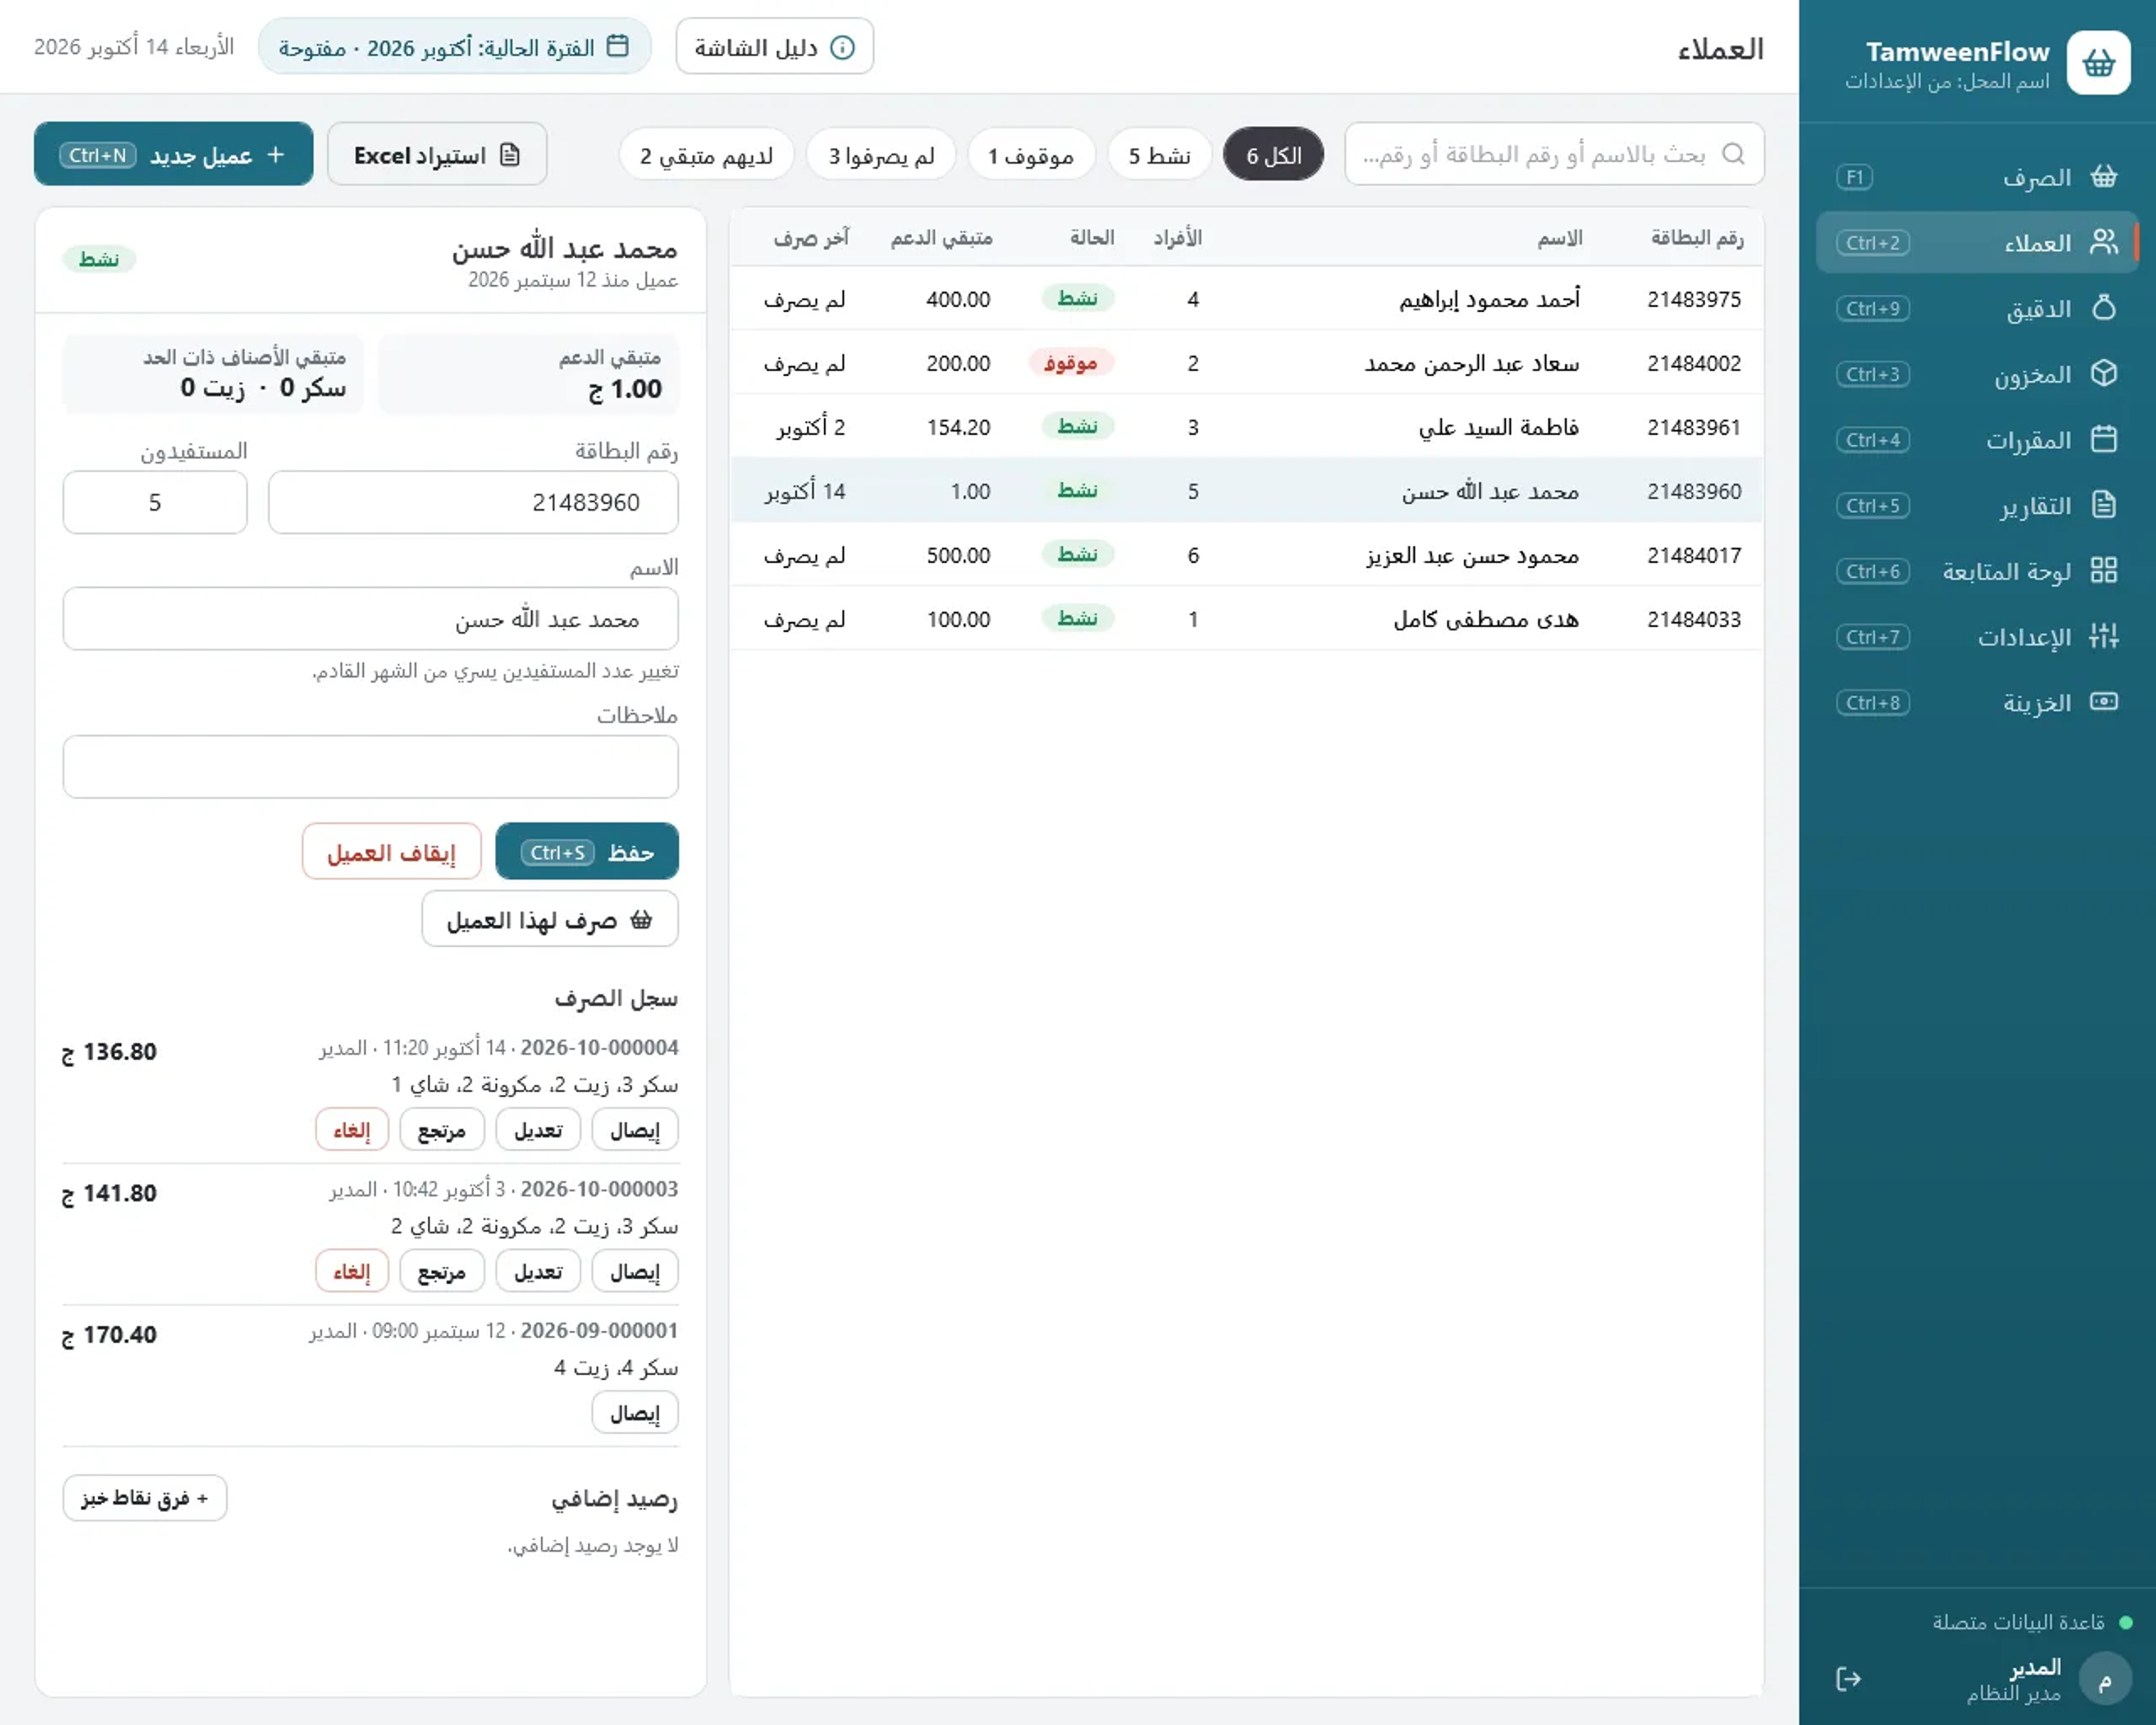Screen dimensions: 2156x1725
Task: Click the استيراد Excel button
Action: point(437,155)
